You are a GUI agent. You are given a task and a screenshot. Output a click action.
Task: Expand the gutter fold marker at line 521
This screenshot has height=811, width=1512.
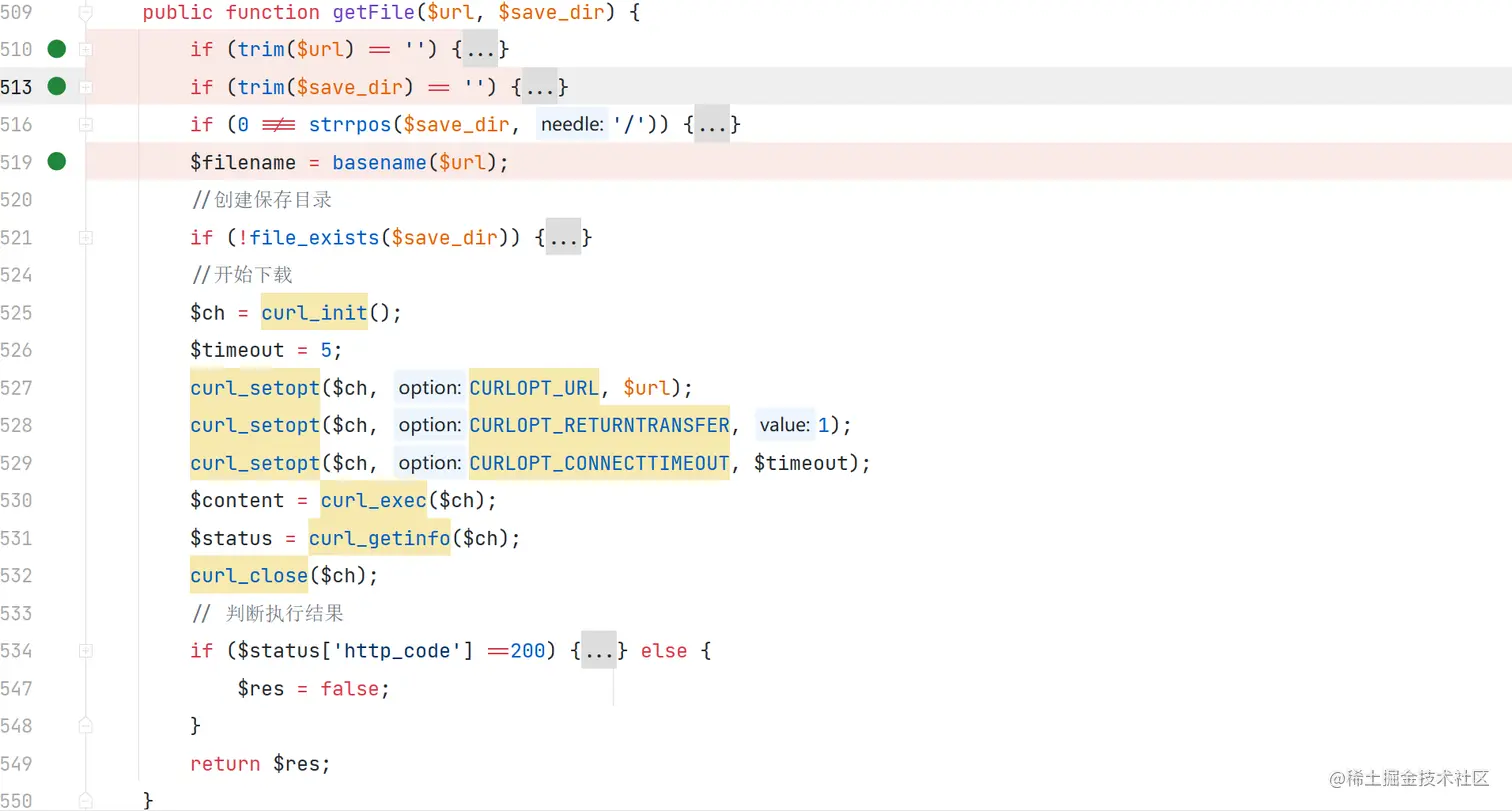click(x=86, y=237)
